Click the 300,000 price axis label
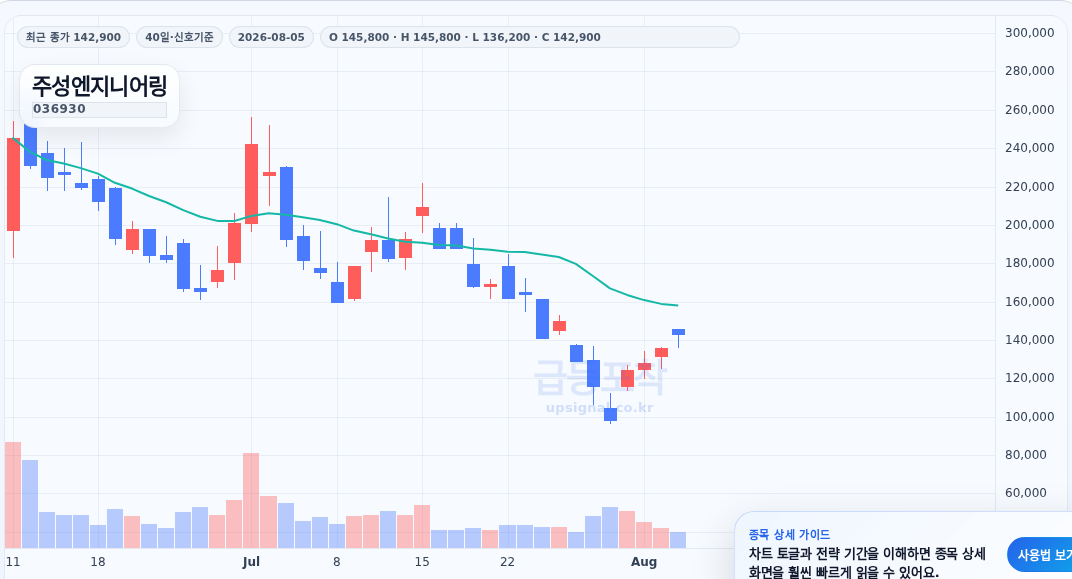The image size is (1072, 579). (1029, 32)
